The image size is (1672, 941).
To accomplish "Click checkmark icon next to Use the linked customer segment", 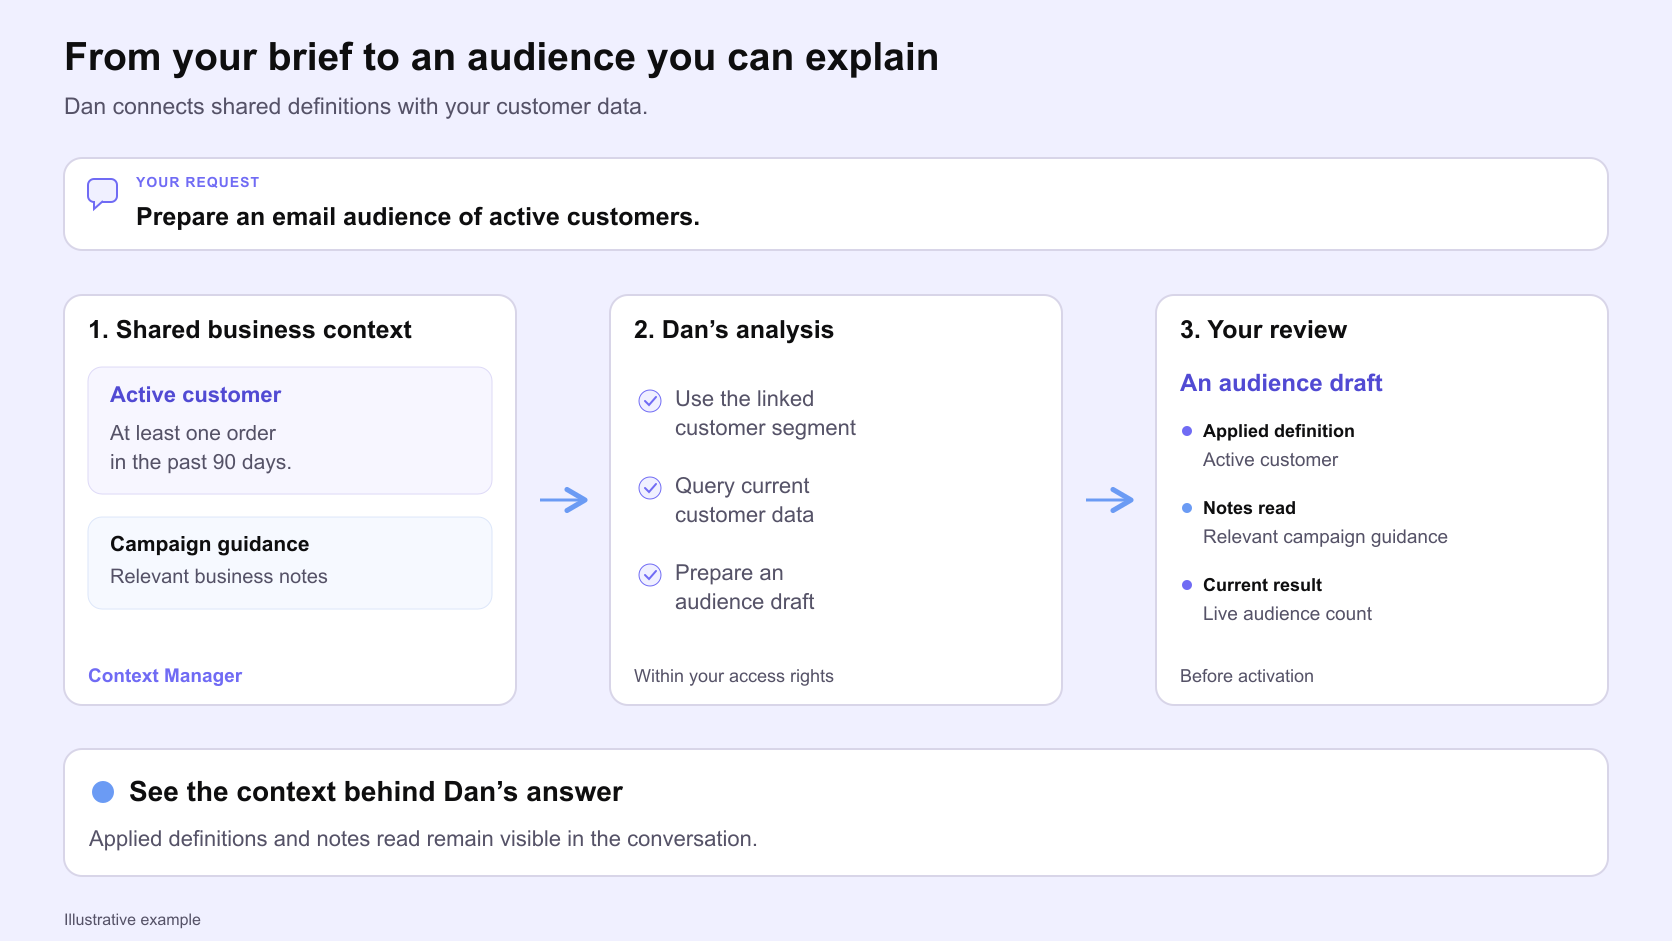I will click(x=650, y=401).
